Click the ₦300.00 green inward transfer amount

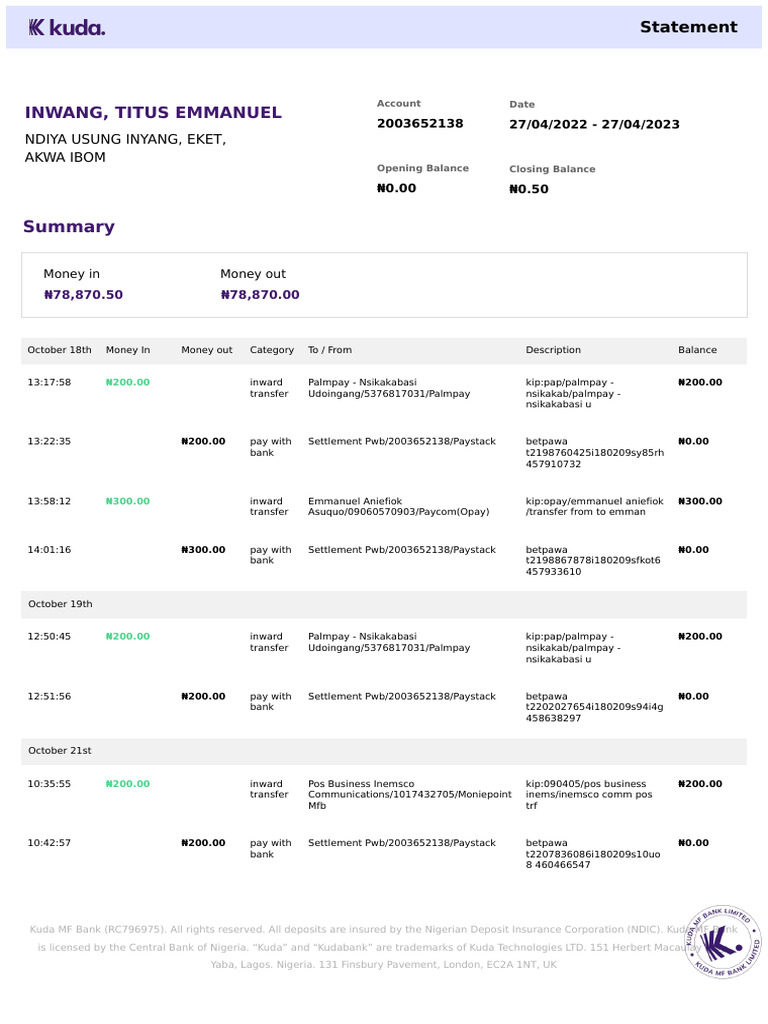tap(128, 501)
